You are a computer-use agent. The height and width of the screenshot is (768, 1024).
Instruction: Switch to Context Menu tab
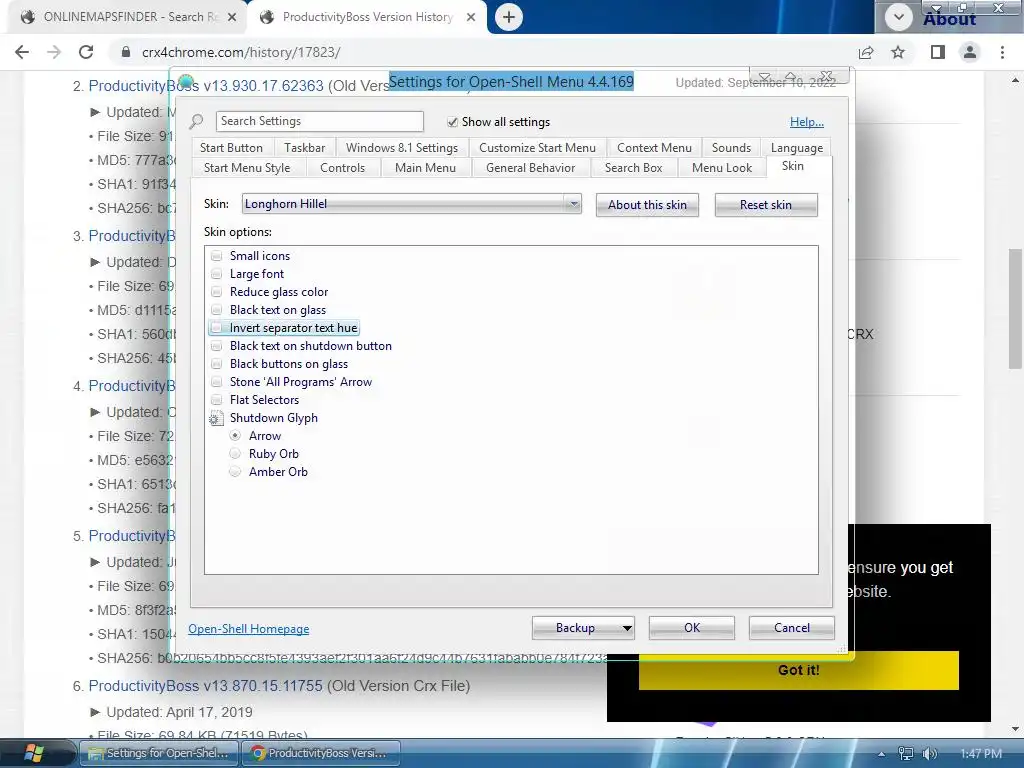coord(654,148)
